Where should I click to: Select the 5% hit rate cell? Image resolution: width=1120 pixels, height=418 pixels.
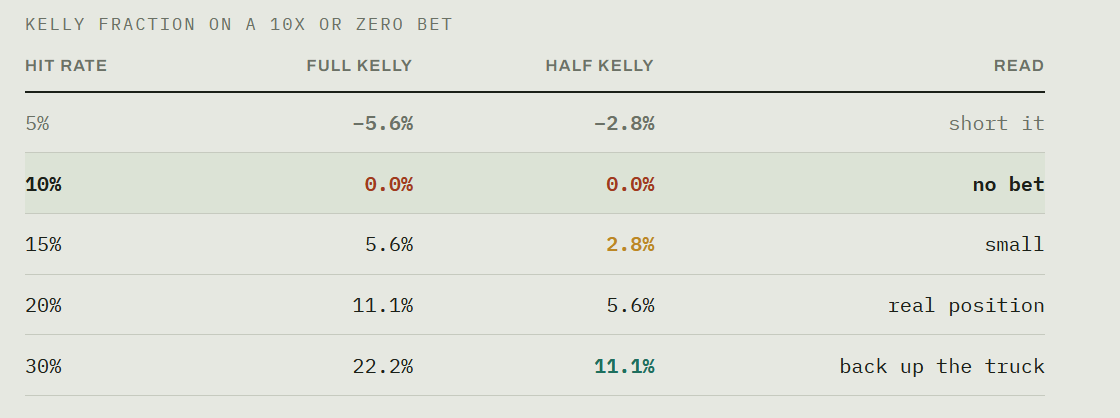tap(37, 124)
